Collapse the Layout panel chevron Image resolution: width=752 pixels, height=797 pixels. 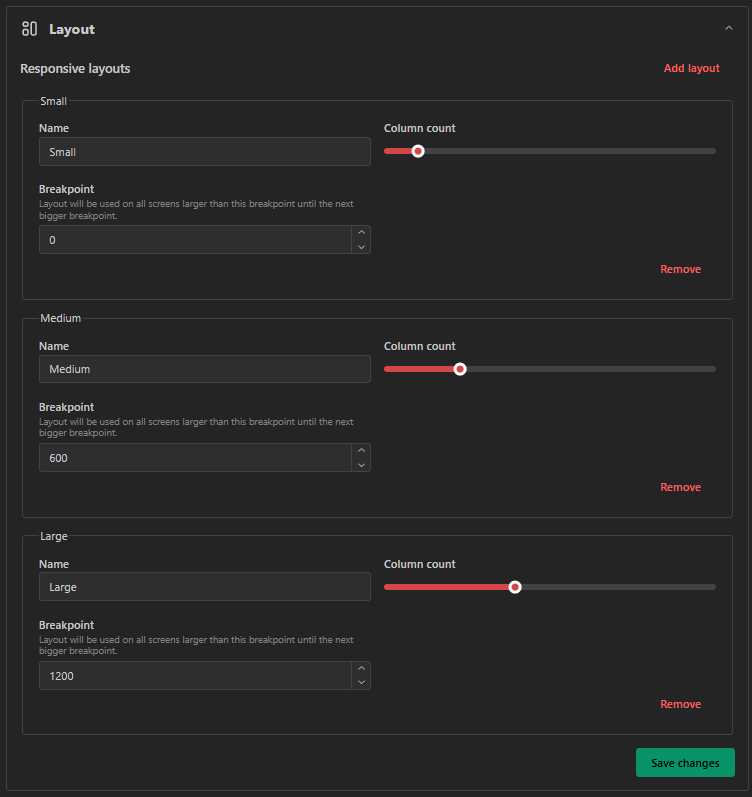tap(728, 29)
